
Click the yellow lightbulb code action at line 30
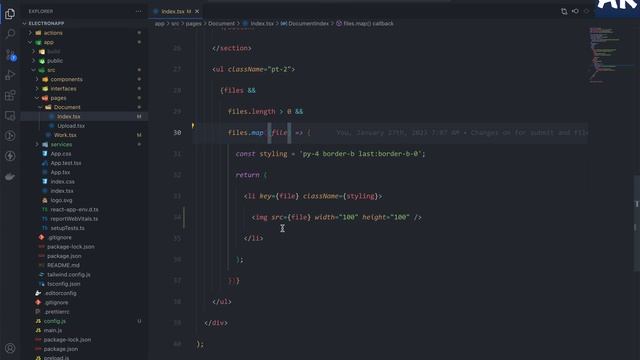coord(193,126)
